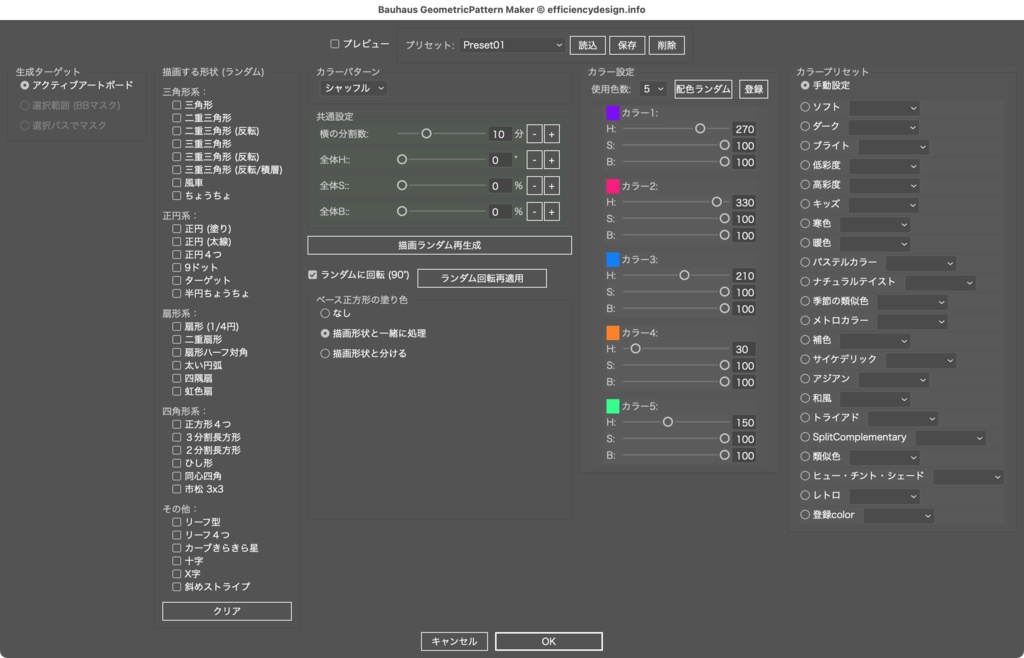This screenshot has height=658, width=1024.
Task: Select the 補色 preset radio
Action: [x=805, y=339]
